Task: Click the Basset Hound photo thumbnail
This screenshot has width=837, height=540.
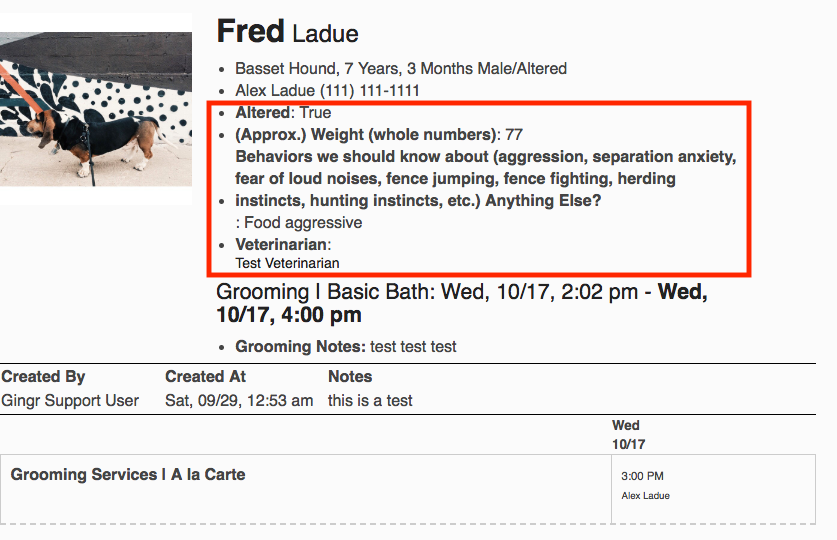Action: coord(96,109)
